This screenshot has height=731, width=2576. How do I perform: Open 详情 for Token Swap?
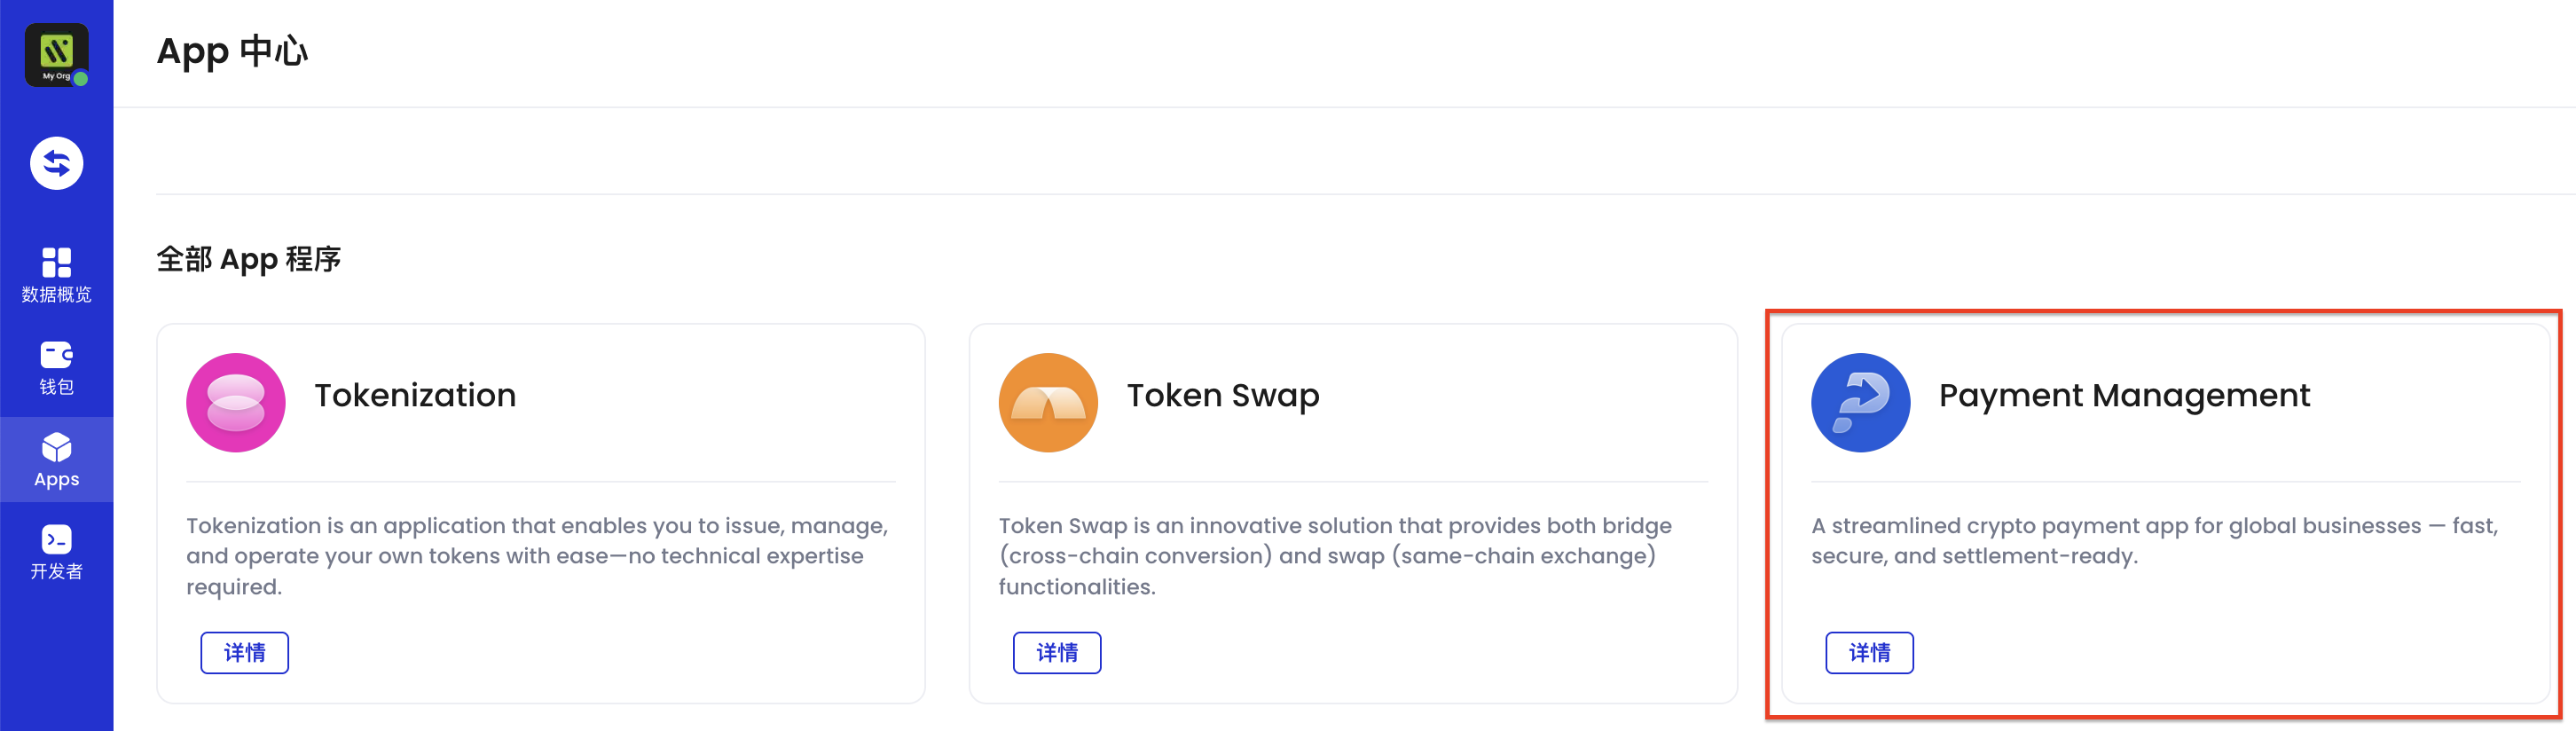[1057, 652]
